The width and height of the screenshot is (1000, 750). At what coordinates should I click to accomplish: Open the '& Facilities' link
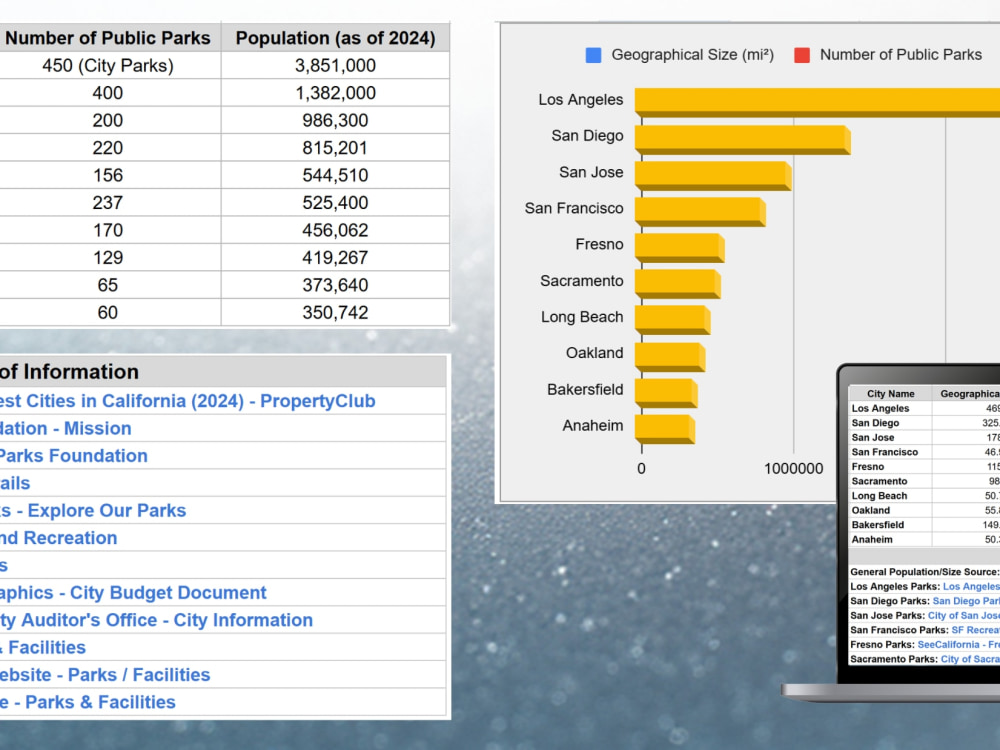point(43,648)
